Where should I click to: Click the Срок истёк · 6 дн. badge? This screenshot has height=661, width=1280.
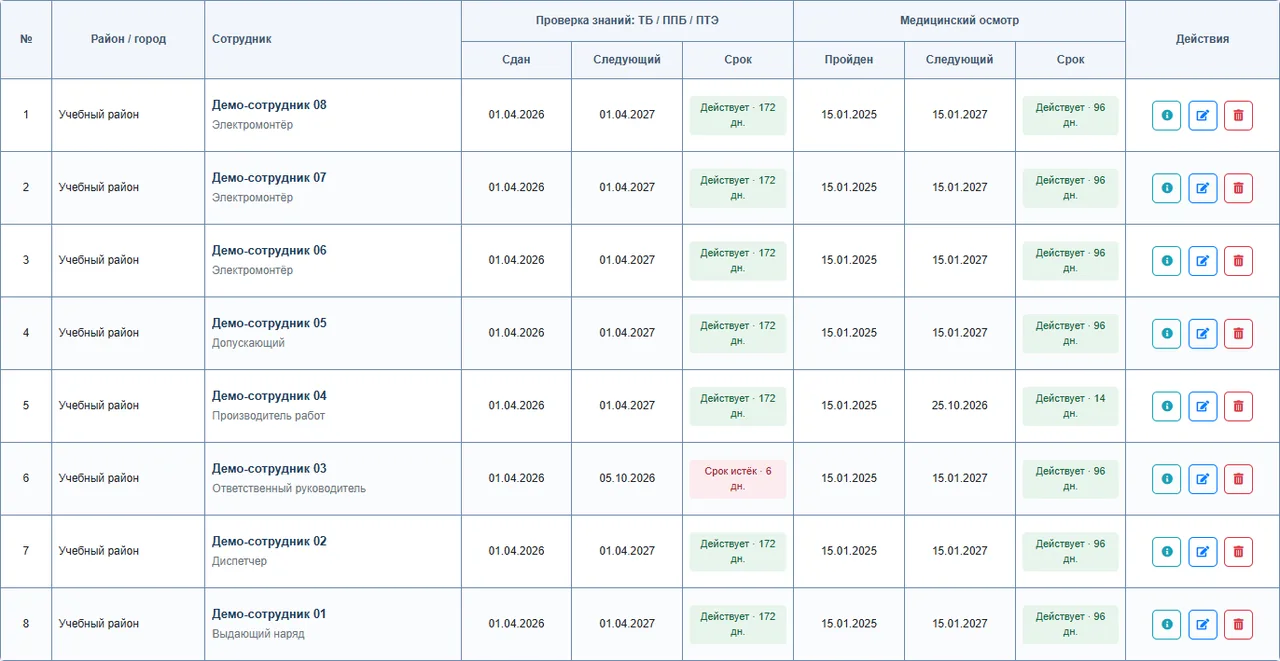click(738, 479)
